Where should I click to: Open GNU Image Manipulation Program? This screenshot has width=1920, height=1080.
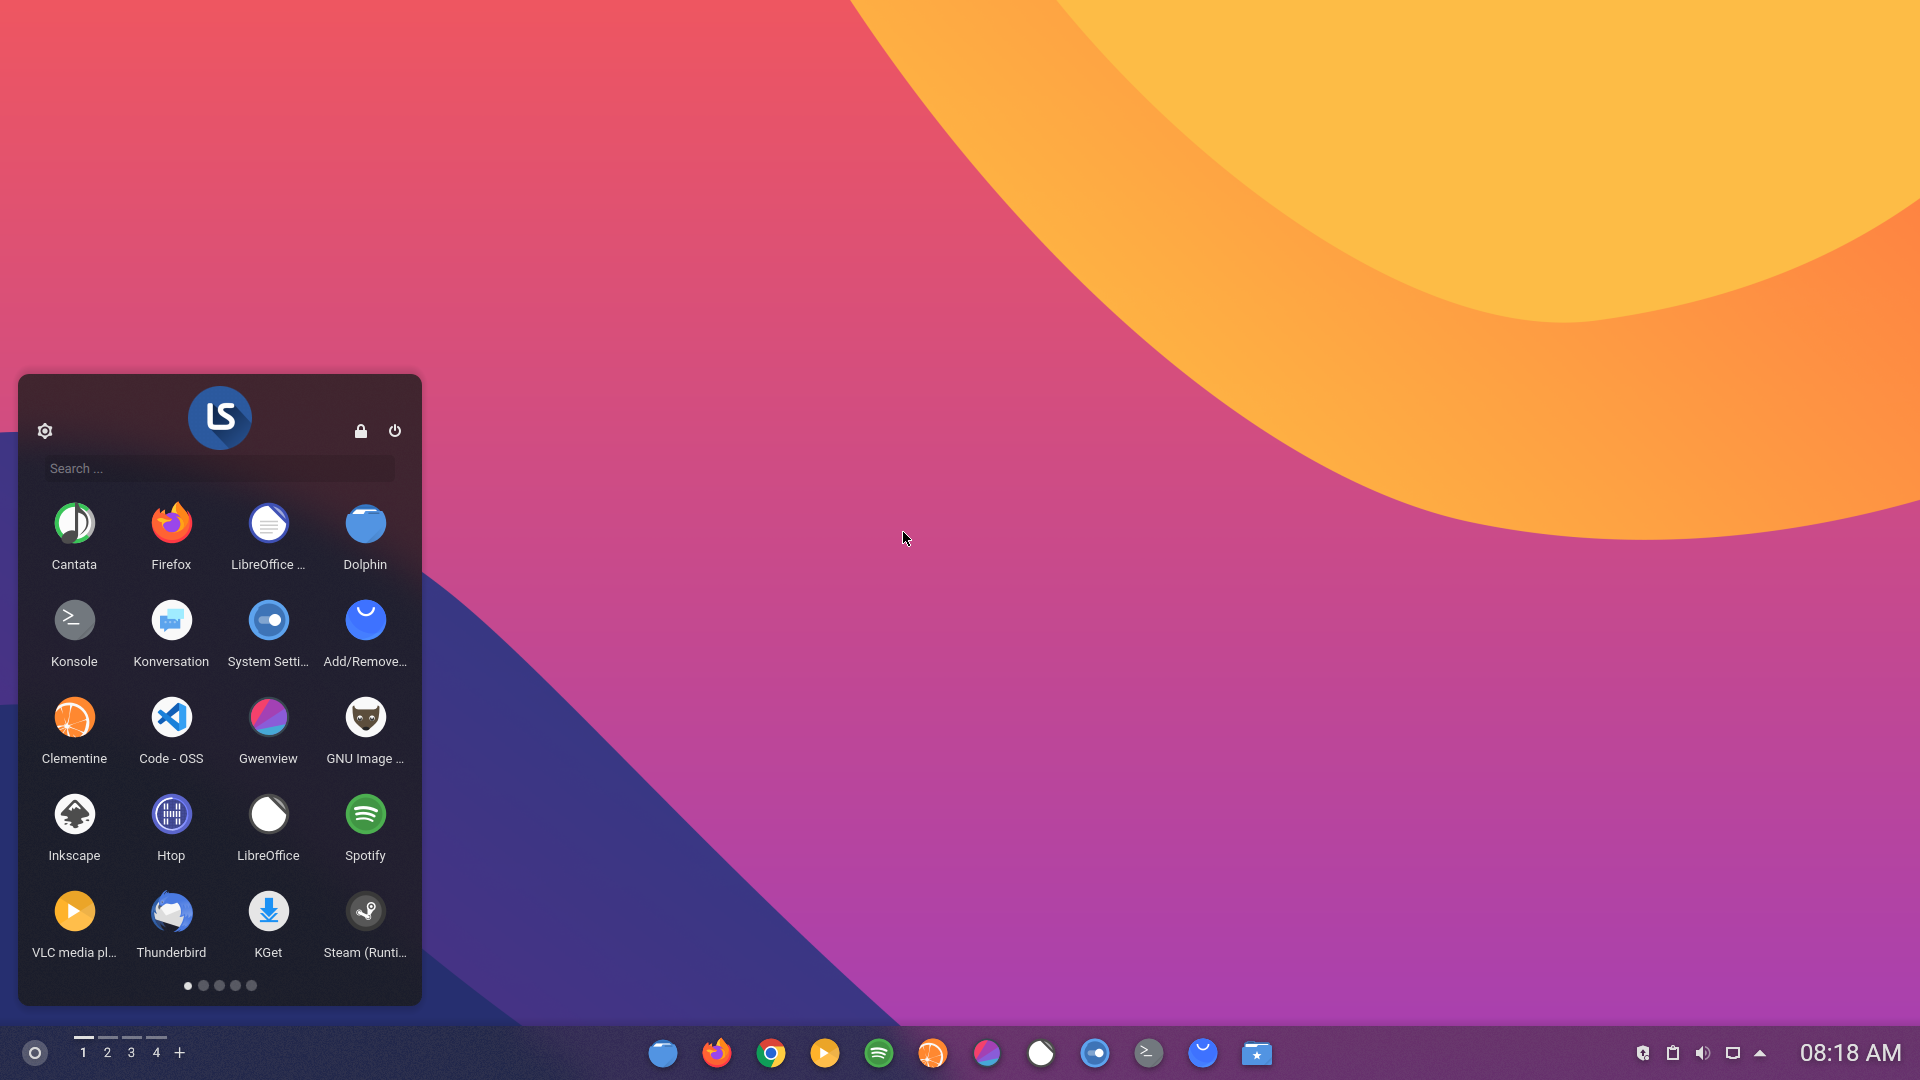pyautogui.click(x=365, y=717)
